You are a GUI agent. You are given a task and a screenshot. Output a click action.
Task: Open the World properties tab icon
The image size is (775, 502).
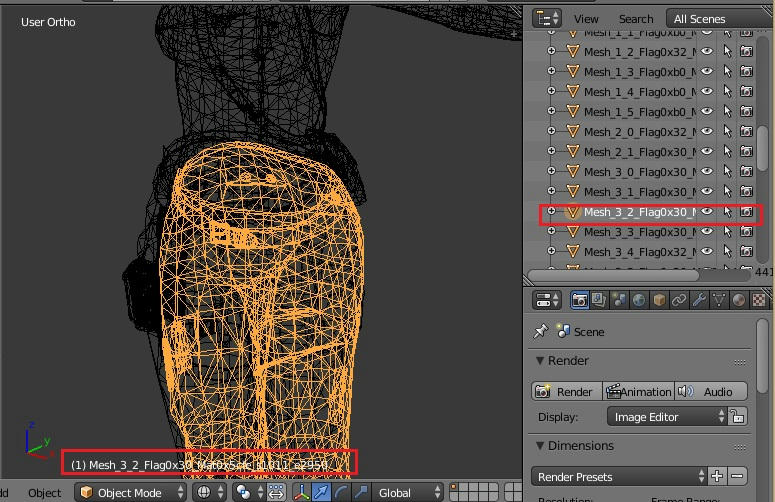point(638,299)
